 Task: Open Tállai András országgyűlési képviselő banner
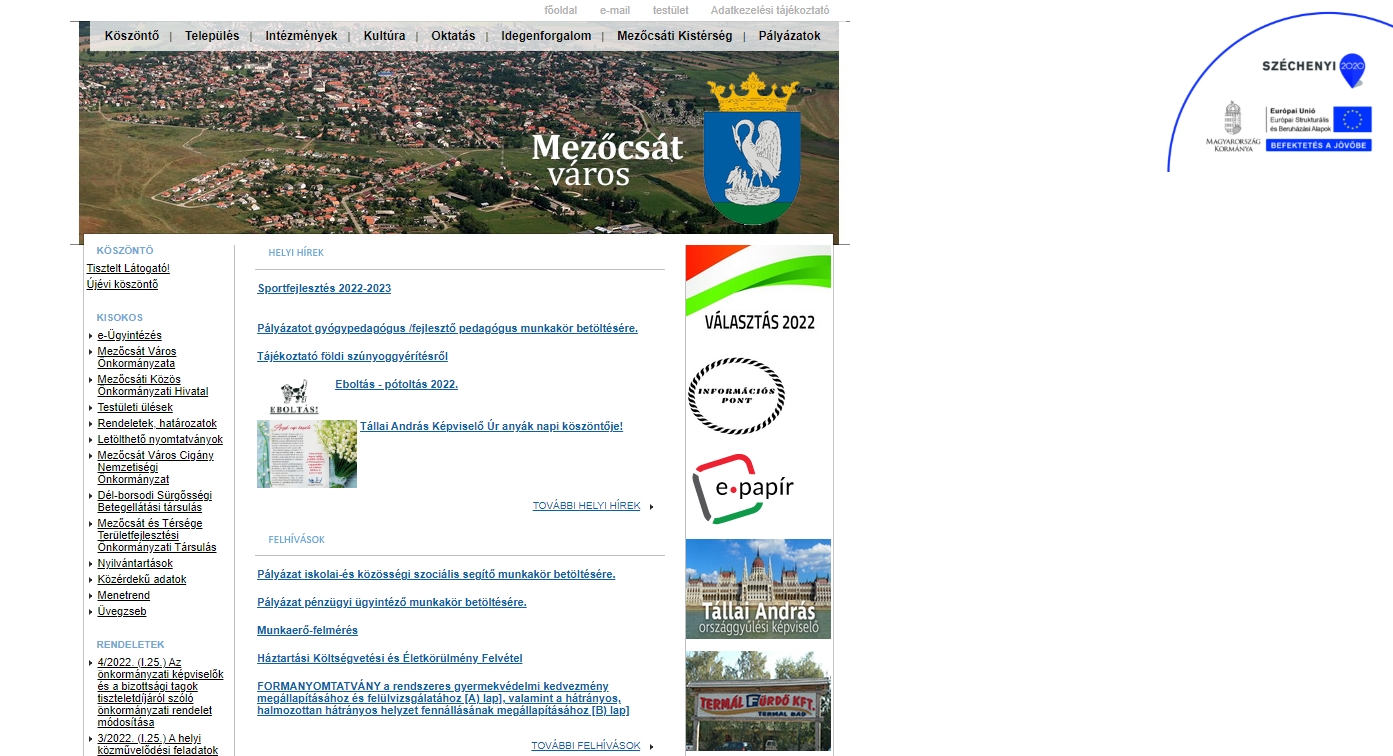758,589
